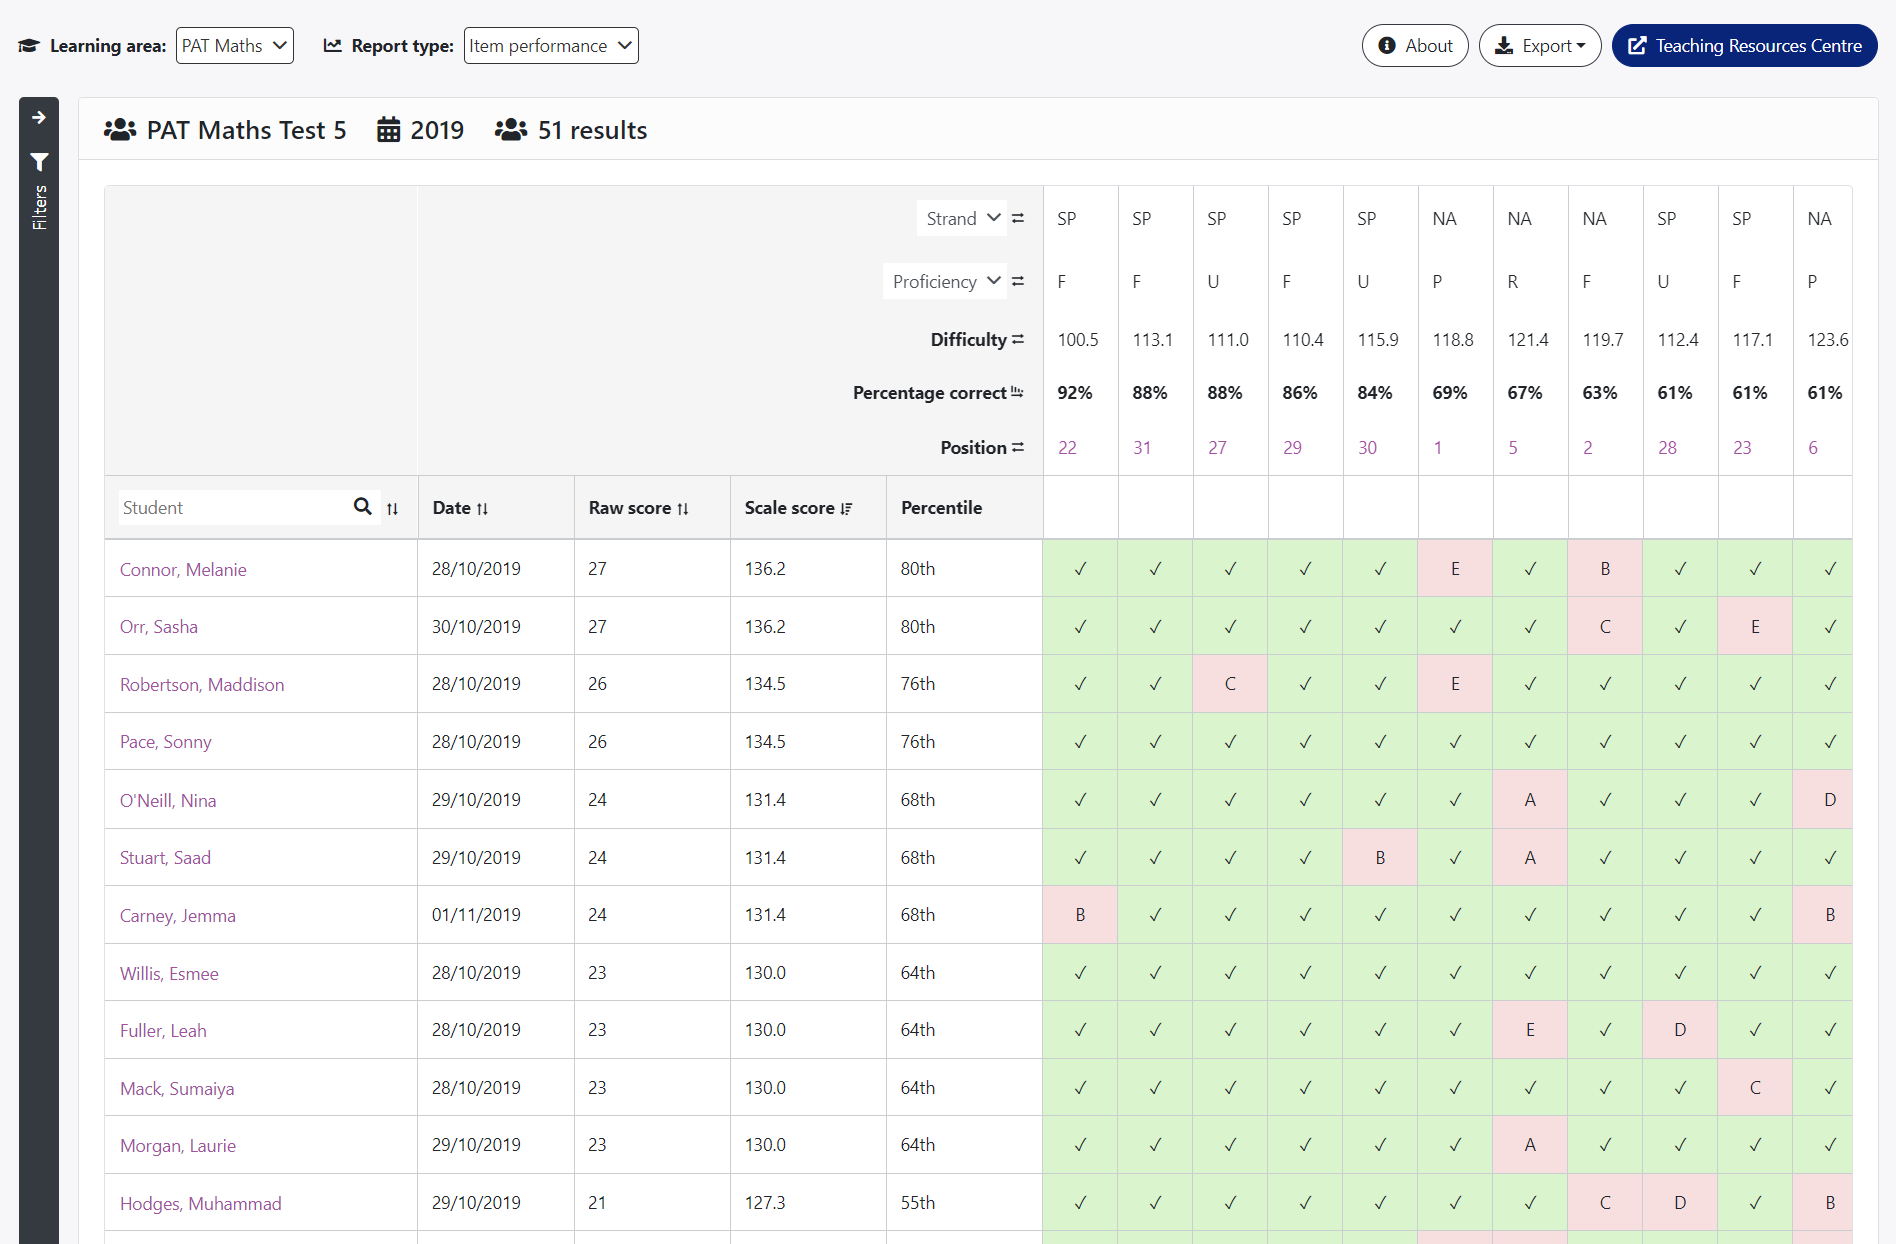Sort items by Percentage correct icon

tap(1017, 393)
